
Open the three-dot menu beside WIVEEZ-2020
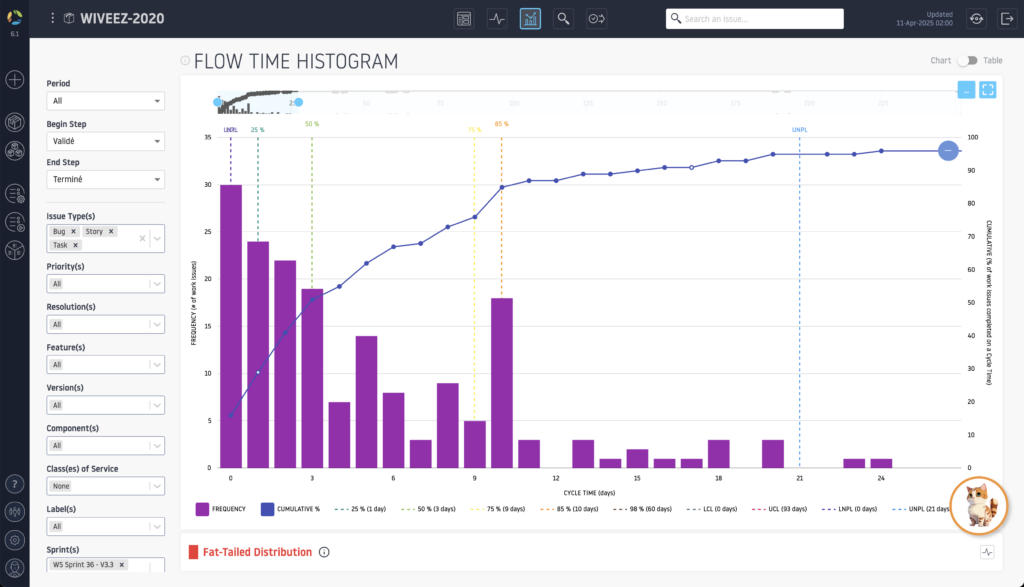pos(53,18)
